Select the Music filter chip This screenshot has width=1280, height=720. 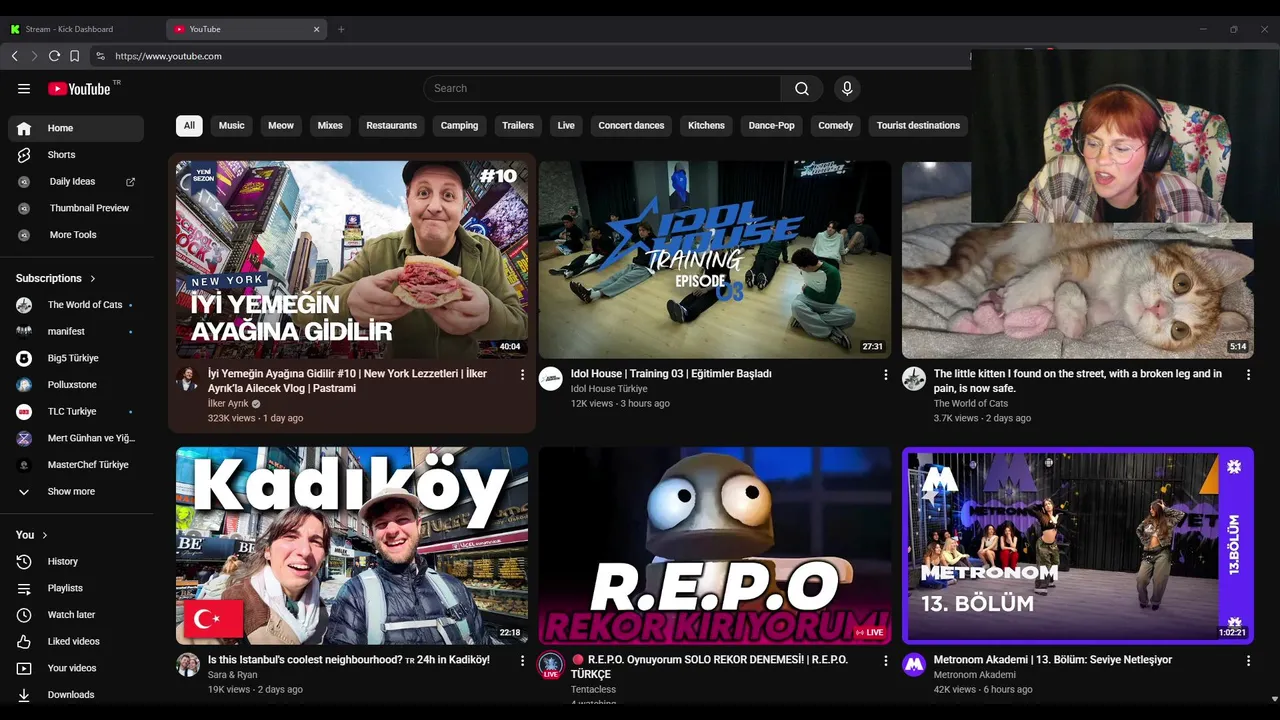point(232,126)
